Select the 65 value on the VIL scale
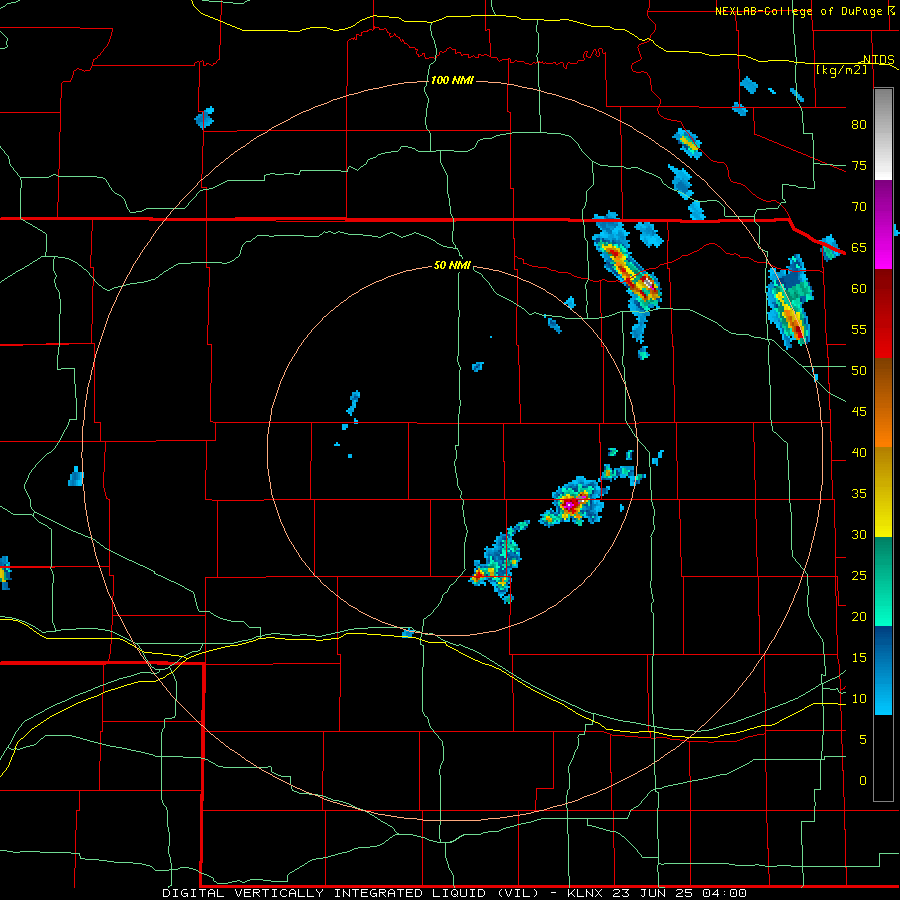Viewport: 900px width, 900px height. tap(859, 247)
